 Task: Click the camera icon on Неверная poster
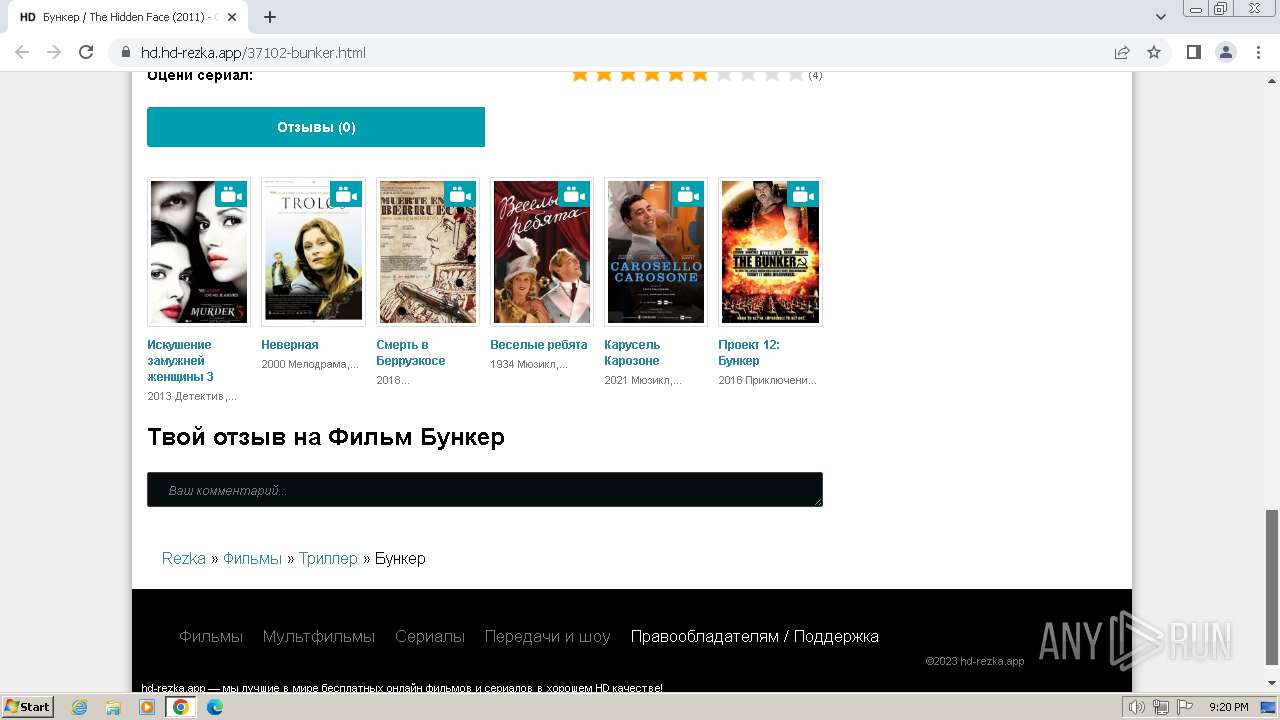[346, 194]
